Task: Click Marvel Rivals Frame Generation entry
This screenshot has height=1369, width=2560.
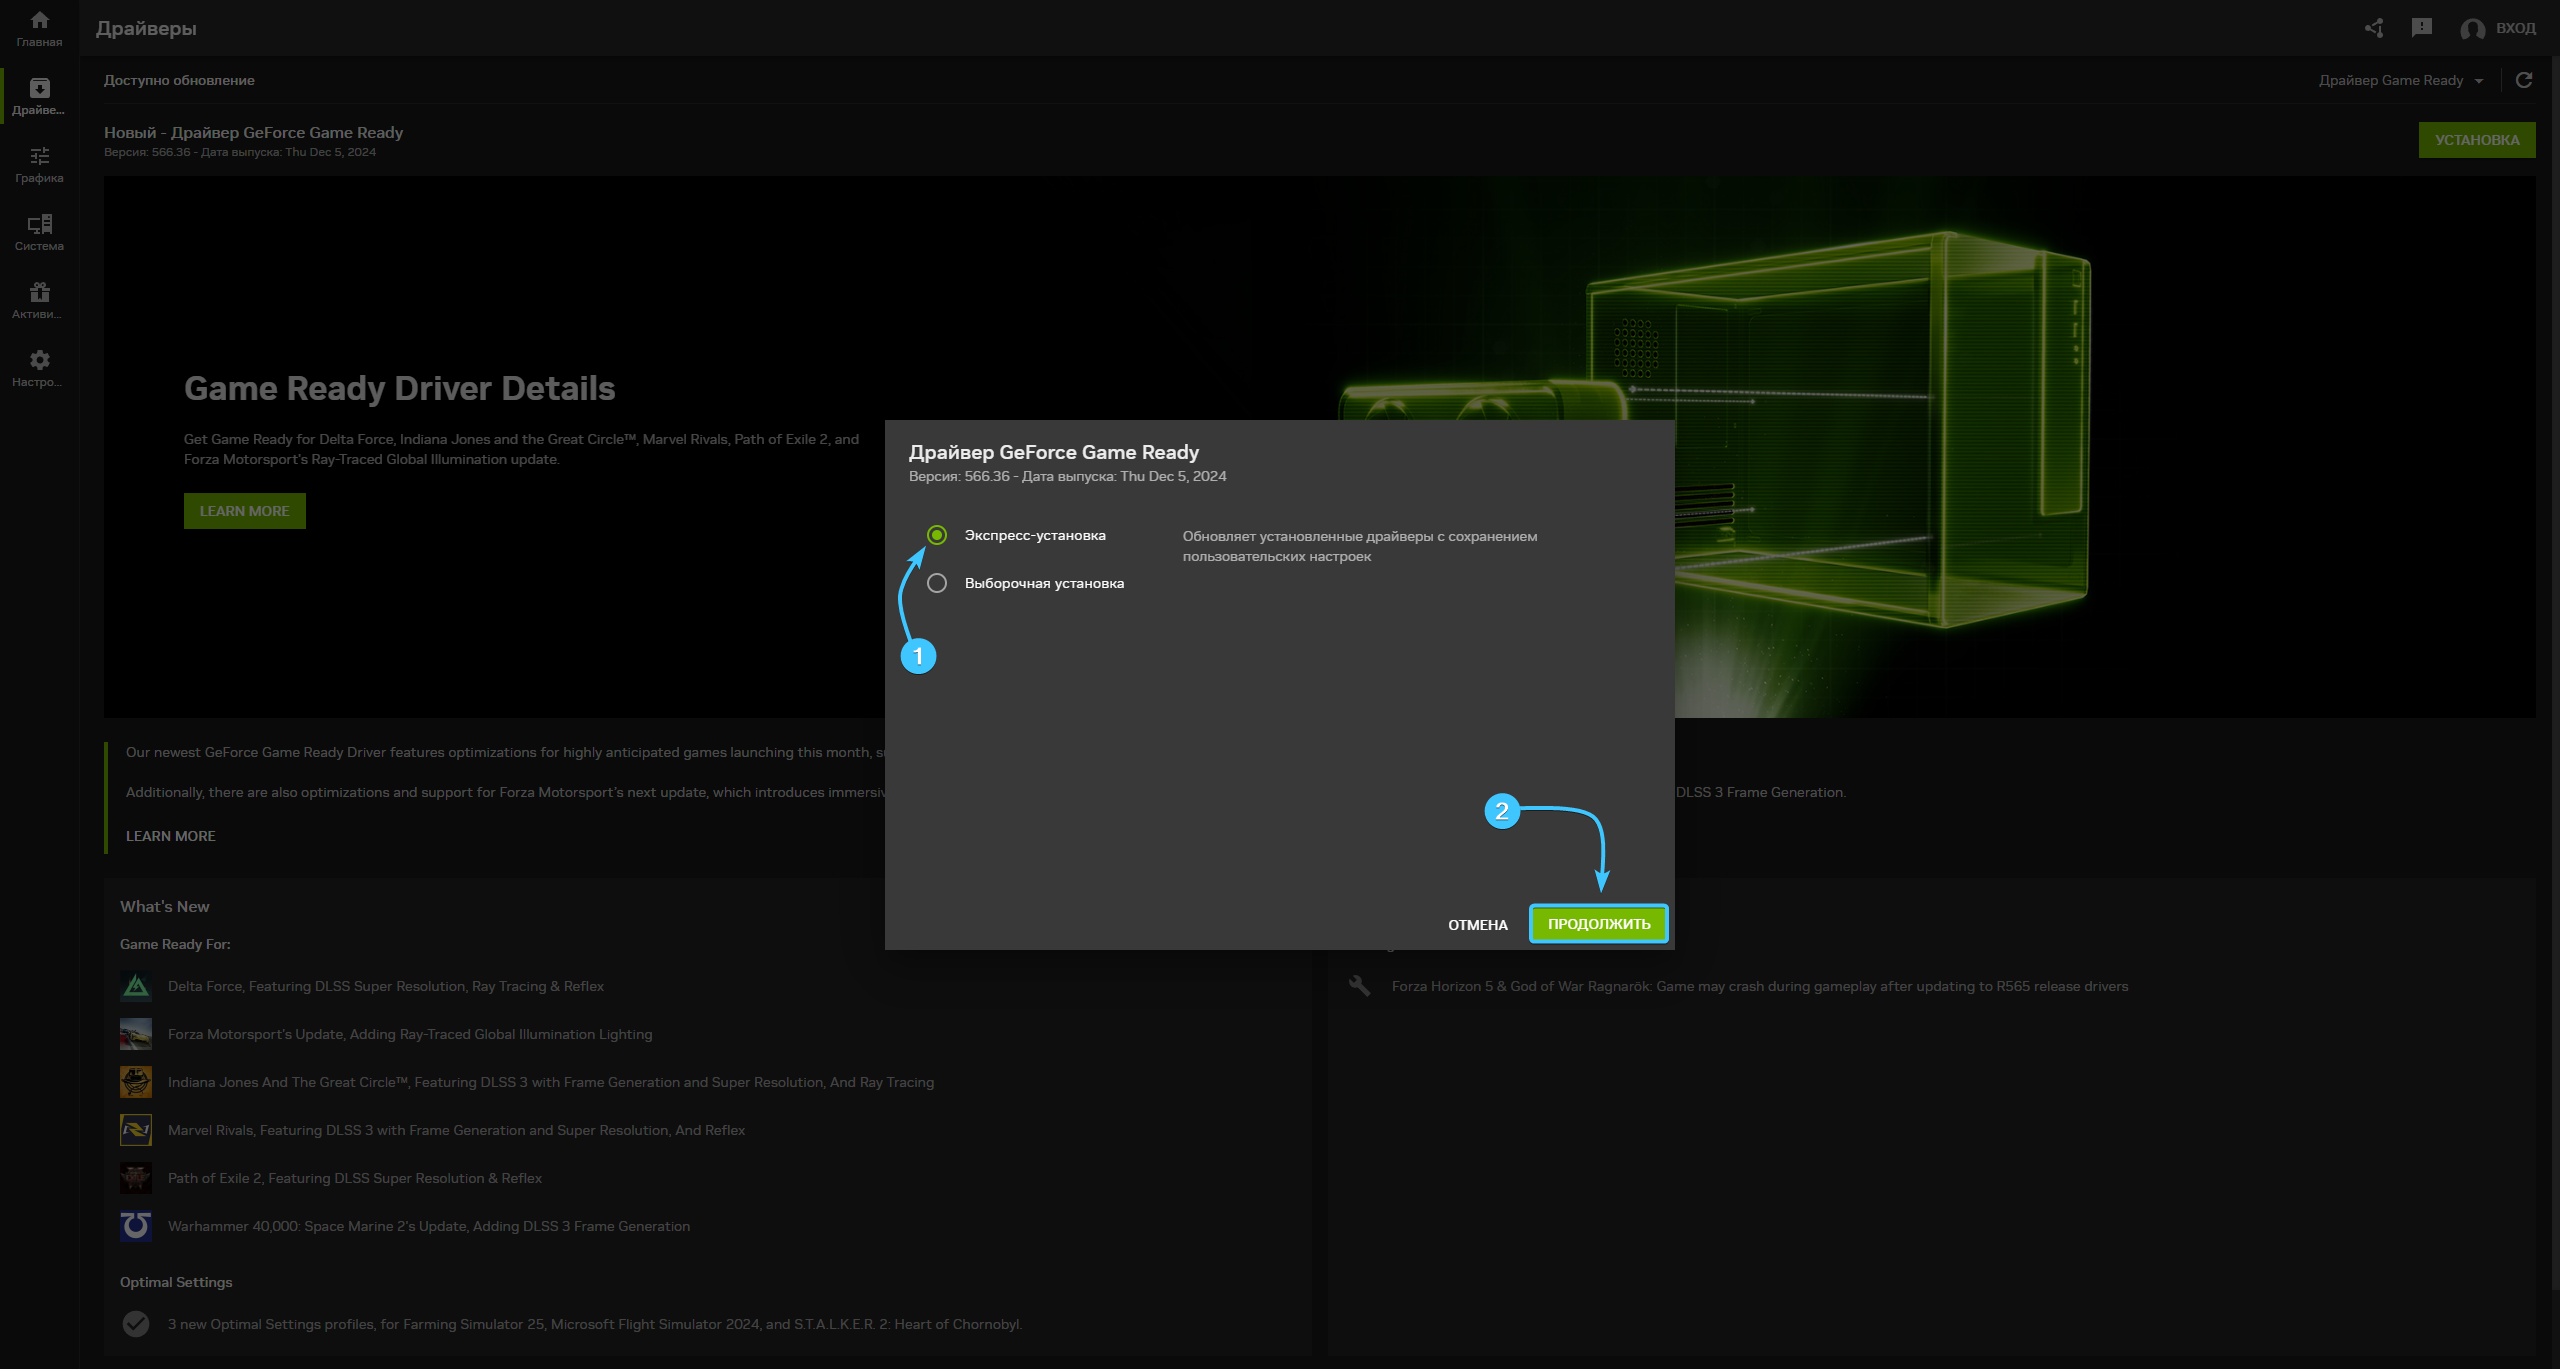Action: point(457,1130)
